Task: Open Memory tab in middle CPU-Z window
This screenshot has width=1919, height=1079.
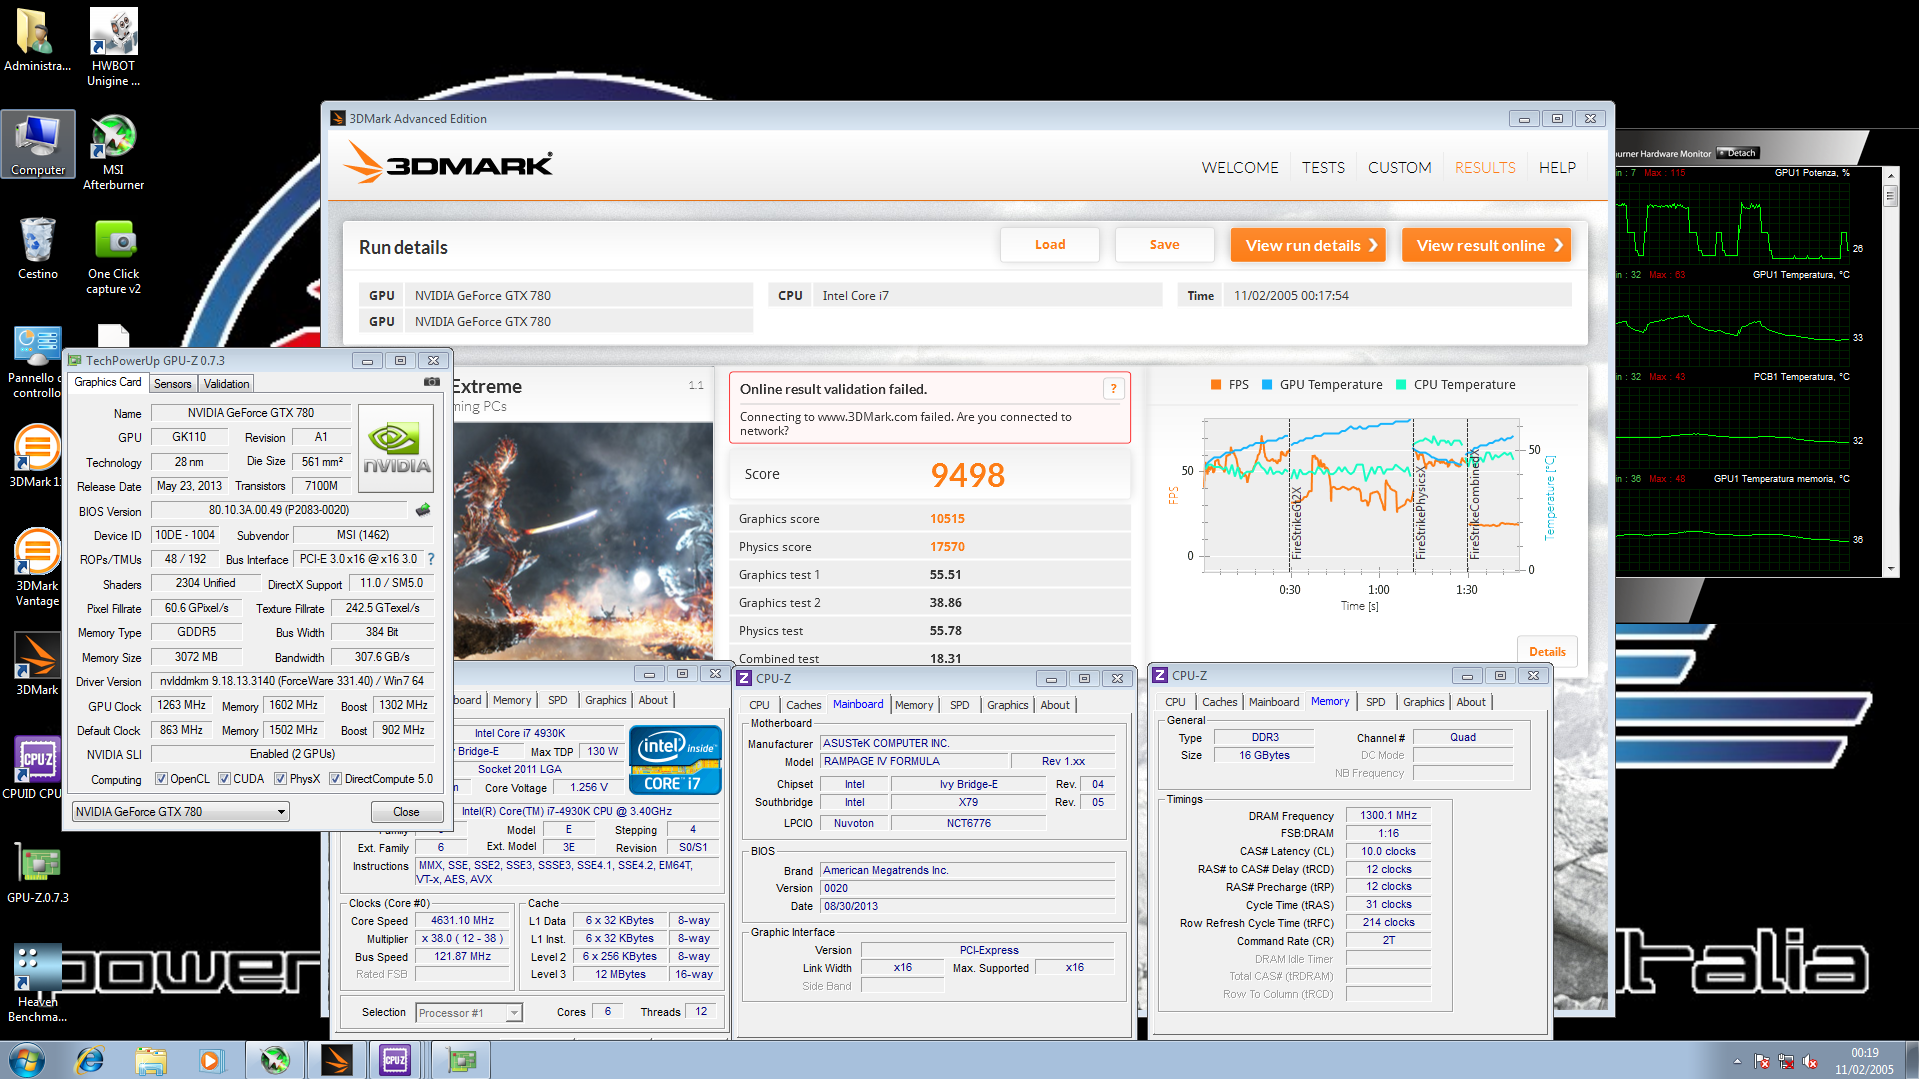Action: (x=913, y=705)
